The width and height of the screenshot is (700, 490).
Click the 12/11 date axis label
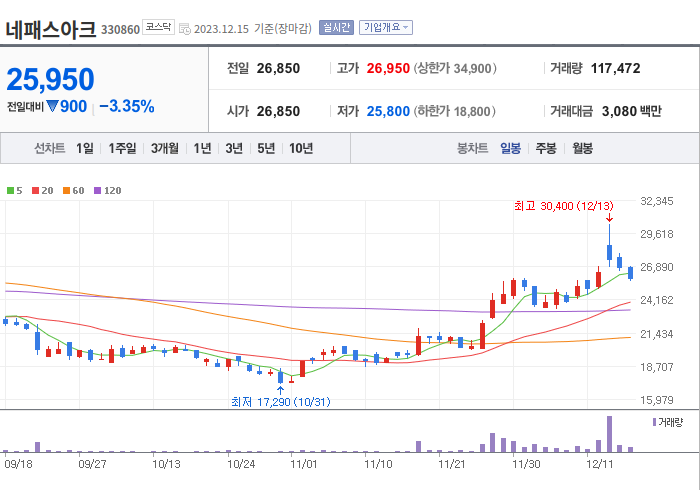coord(600,464)
